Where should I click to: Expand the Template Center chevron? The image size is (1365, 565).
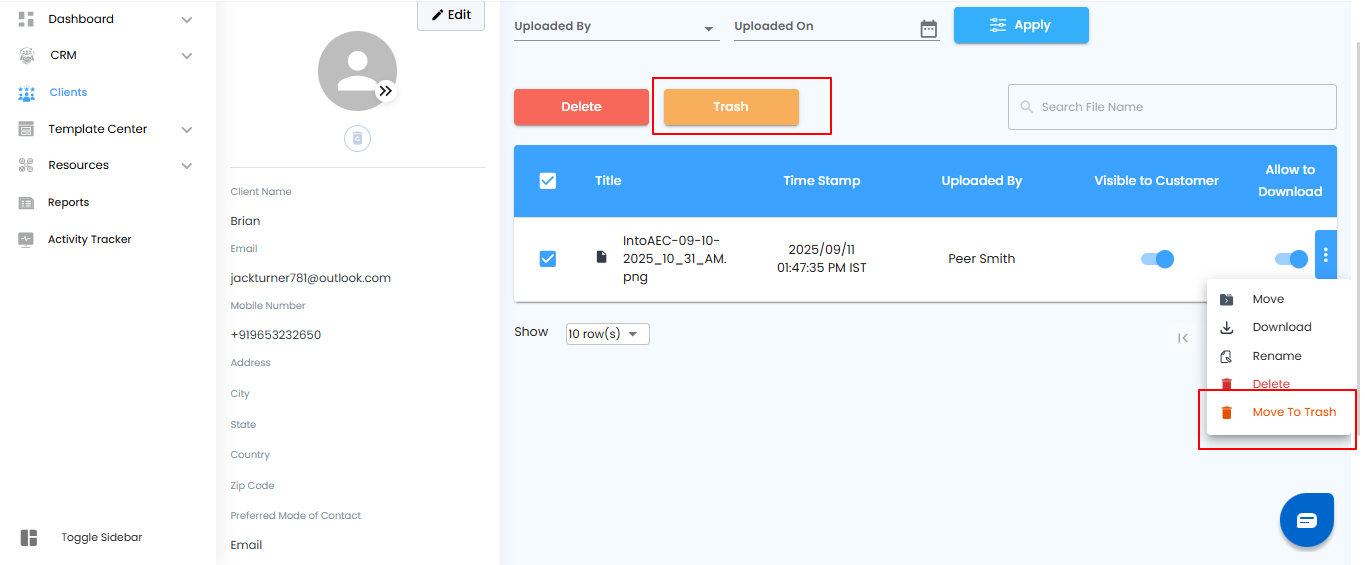pos(186,130)
